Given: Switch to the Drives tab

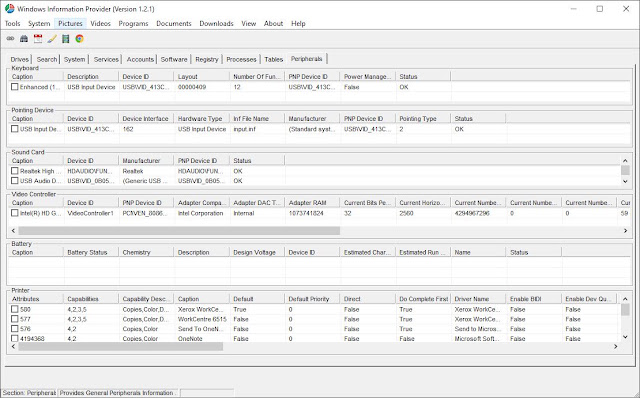Looking at the screenshot, I should (19, 59).
